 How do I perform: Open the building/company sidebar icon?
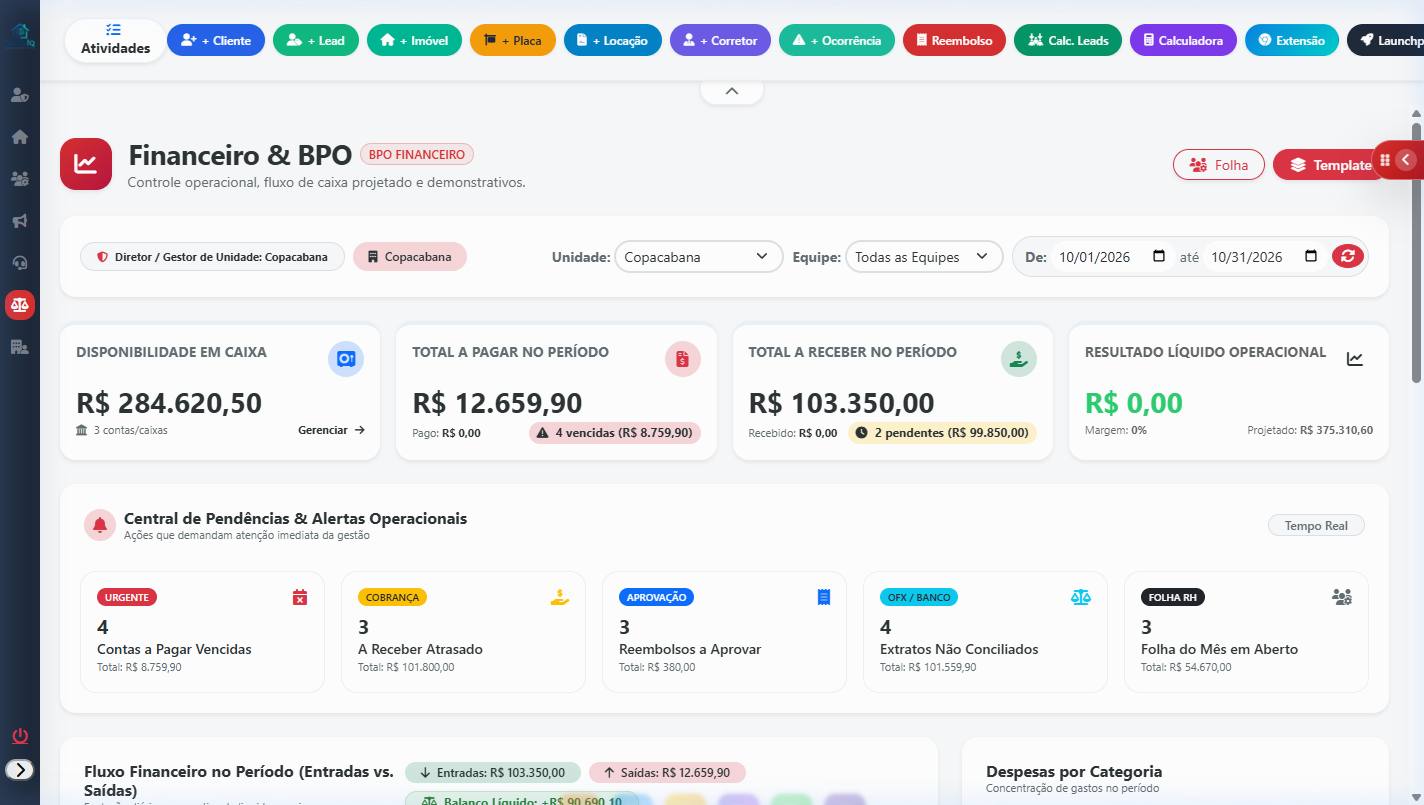click(x=20, y=347)
